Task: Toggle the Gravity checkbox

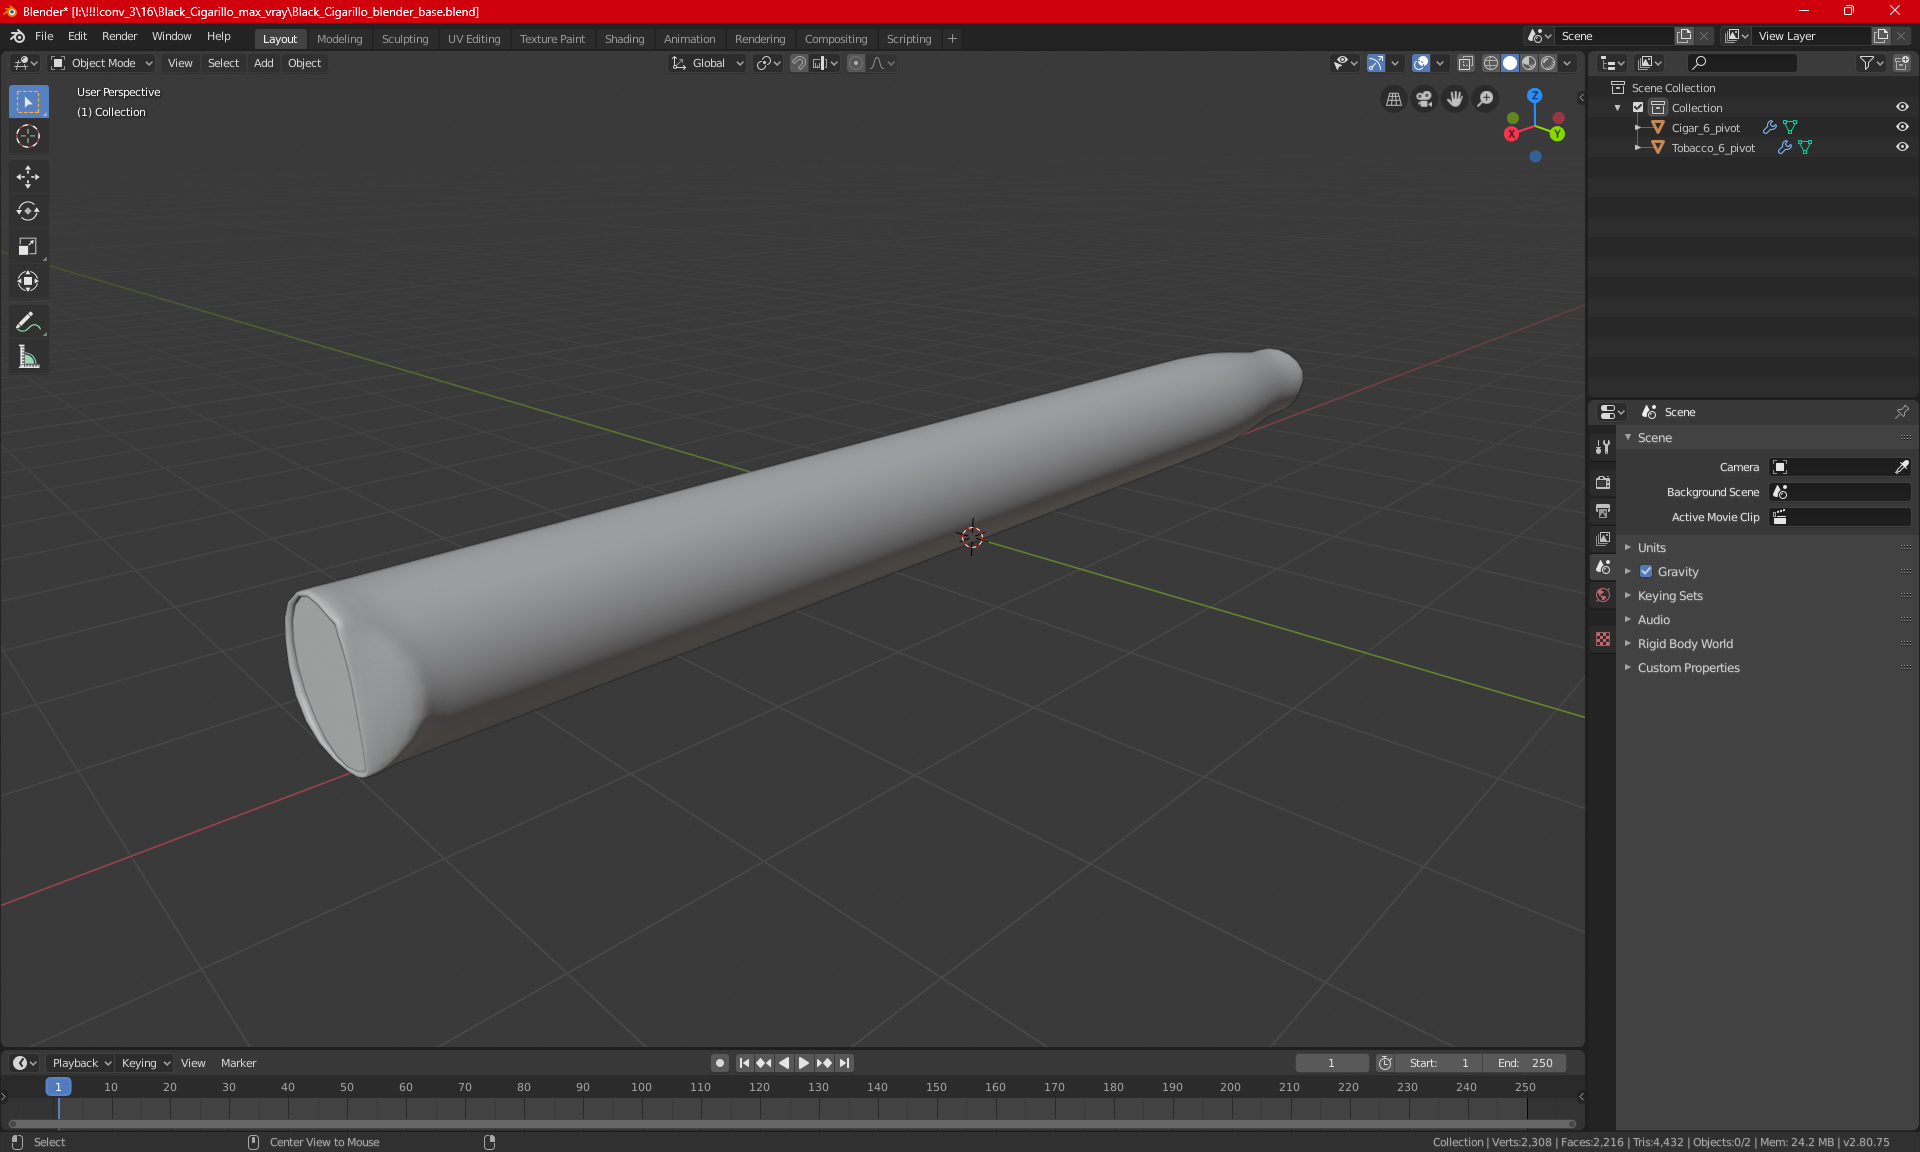Action: coord(1646,572)
